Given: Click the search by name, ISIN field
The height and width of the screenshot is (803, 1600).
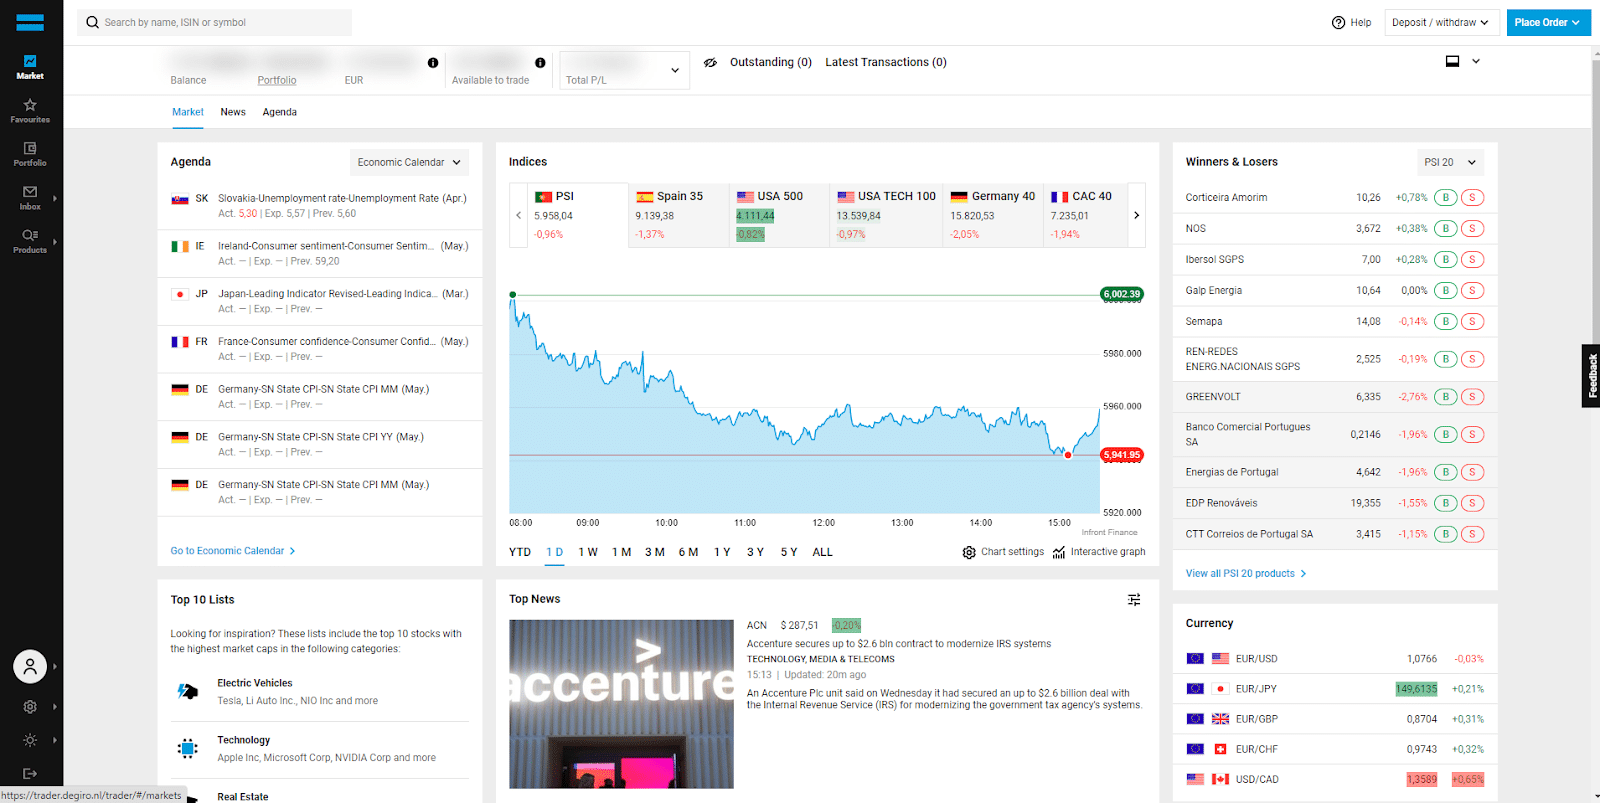Looking at the screenshot, I should tap(214, 22).
